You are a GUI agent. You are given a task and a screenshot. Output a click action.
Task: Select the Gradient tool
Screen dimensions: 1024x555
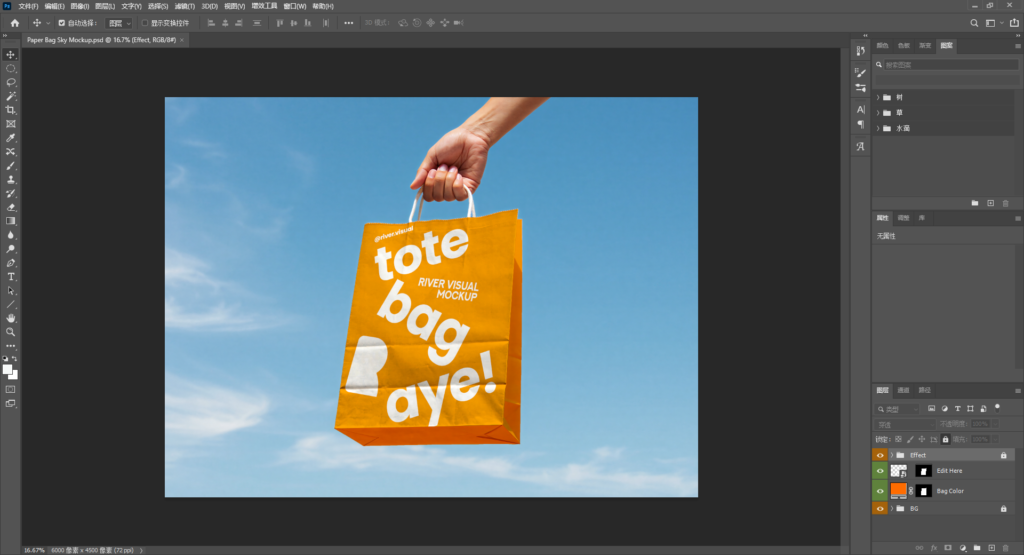(10, 221)
